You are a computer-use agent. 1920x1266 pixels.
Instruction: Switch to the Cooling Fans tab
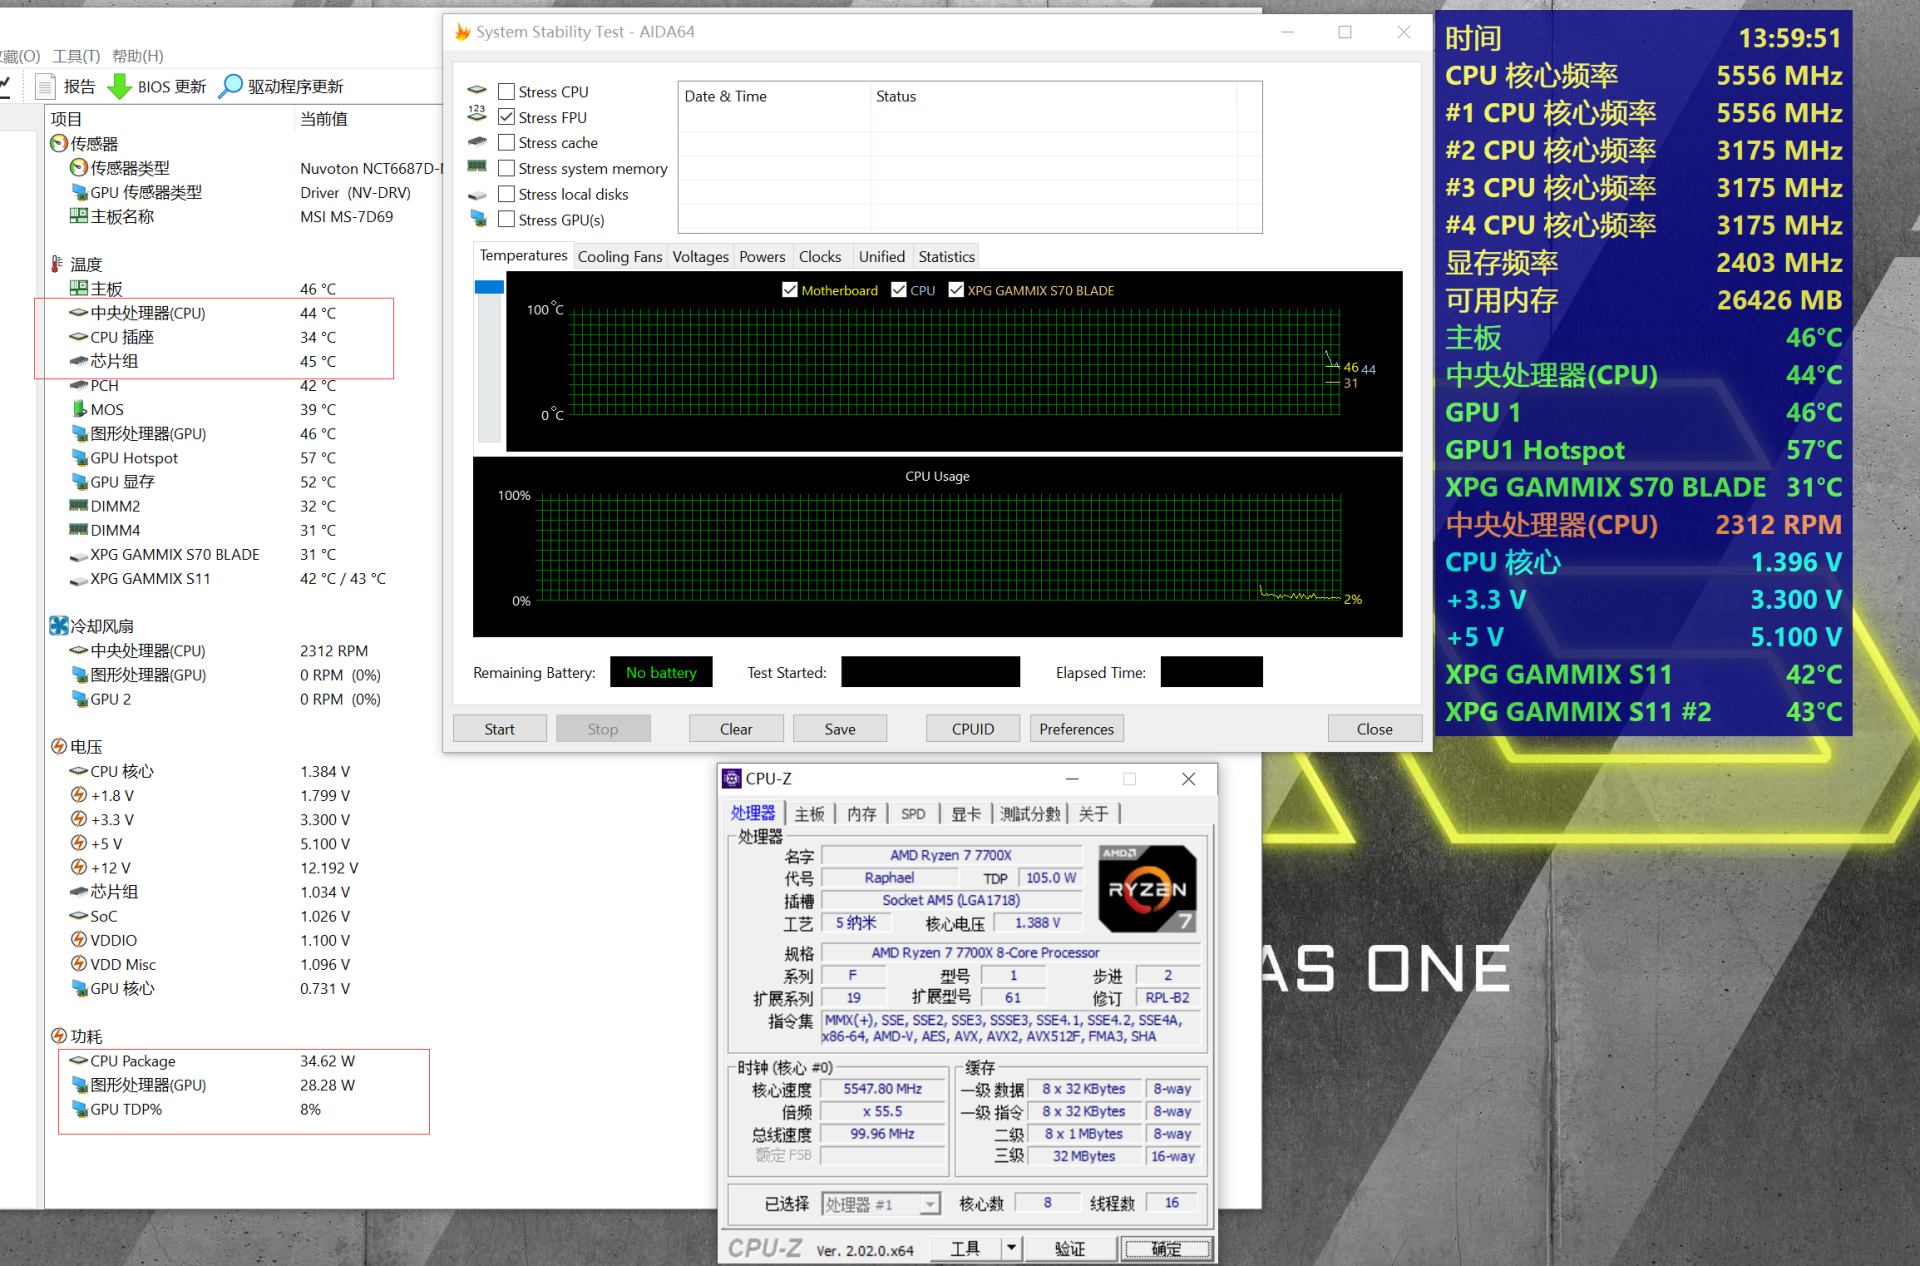(619, 257)
